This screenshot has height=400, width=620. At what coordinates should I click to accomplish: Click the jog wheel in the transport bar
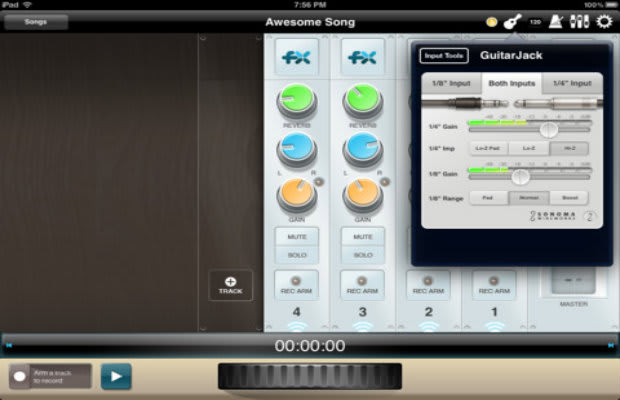[x=310, y=376]
